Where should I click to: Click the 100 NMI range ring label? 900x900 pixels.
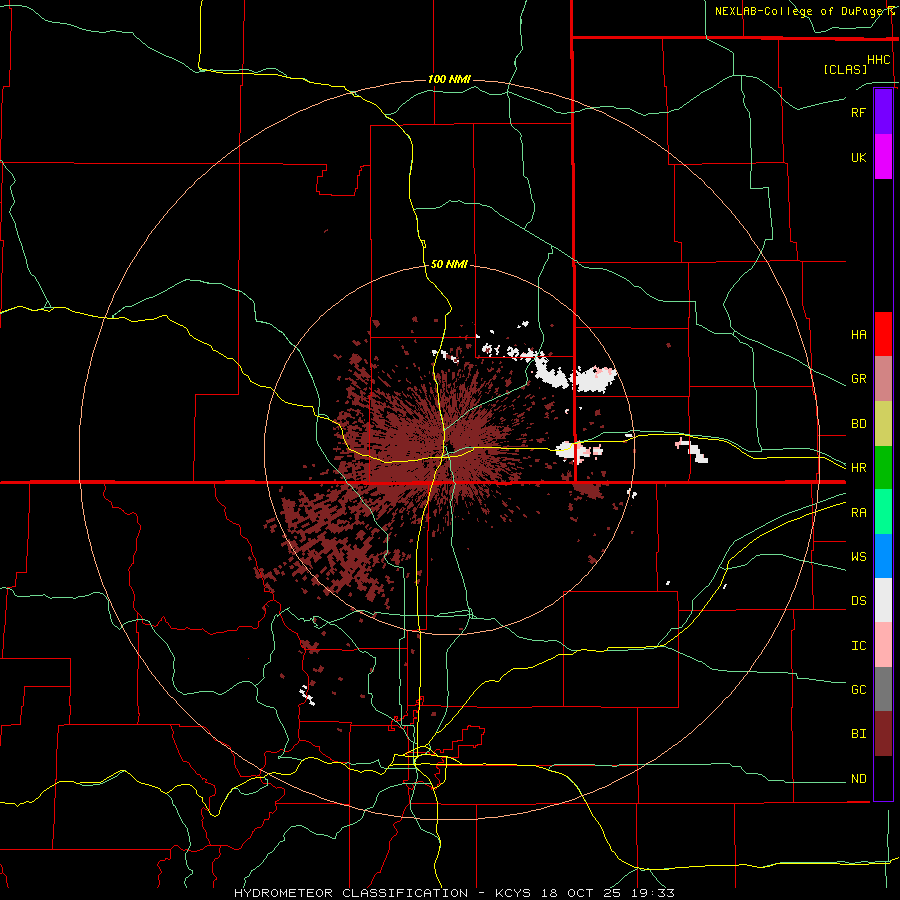pos(449,79)
